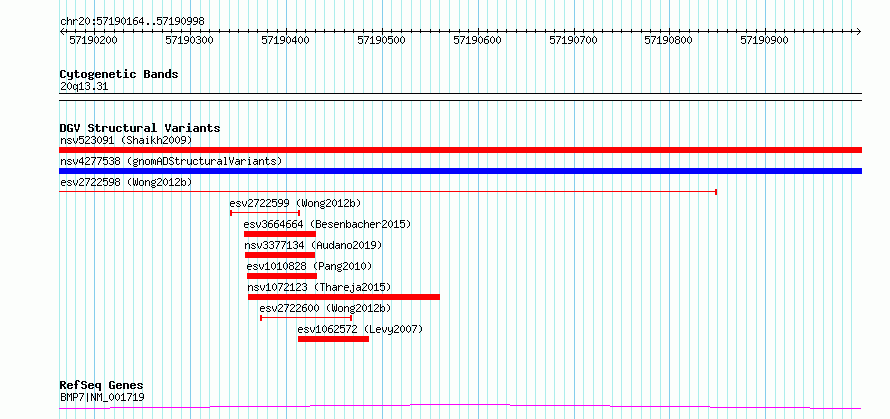Open the esv1010828 (Pang2010) label
890x419 pixels.
pyautogui.click(x=309, y=266)
